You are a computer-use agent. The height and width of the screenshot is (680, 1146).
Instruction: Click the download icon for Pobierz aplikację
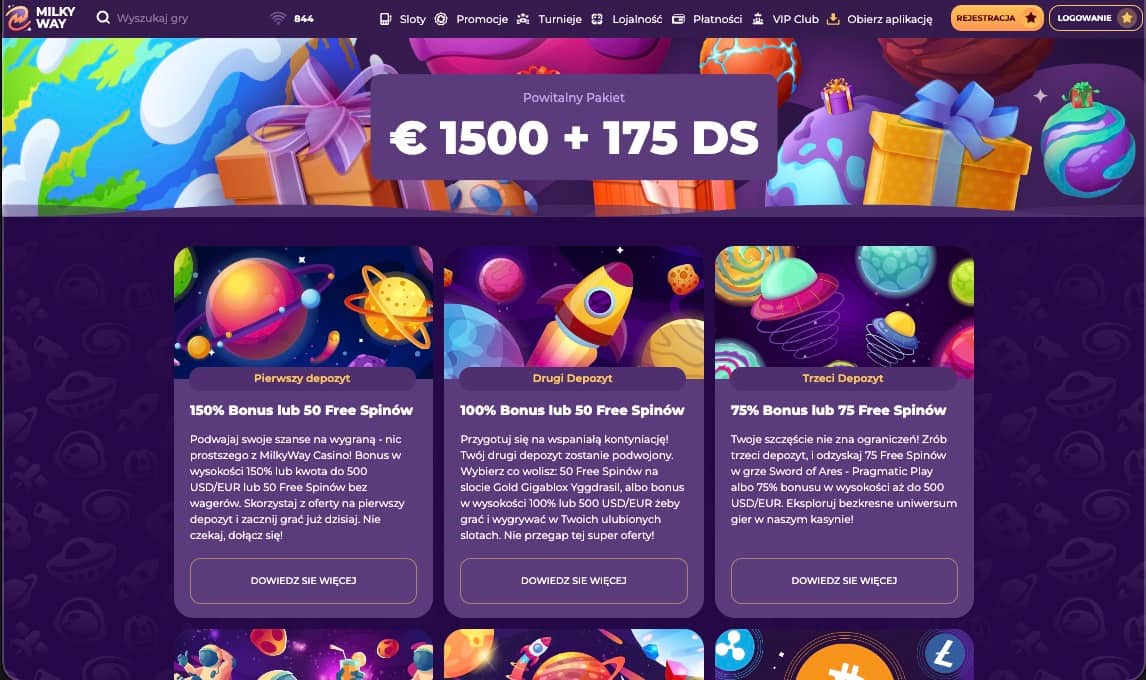[832, 19]
